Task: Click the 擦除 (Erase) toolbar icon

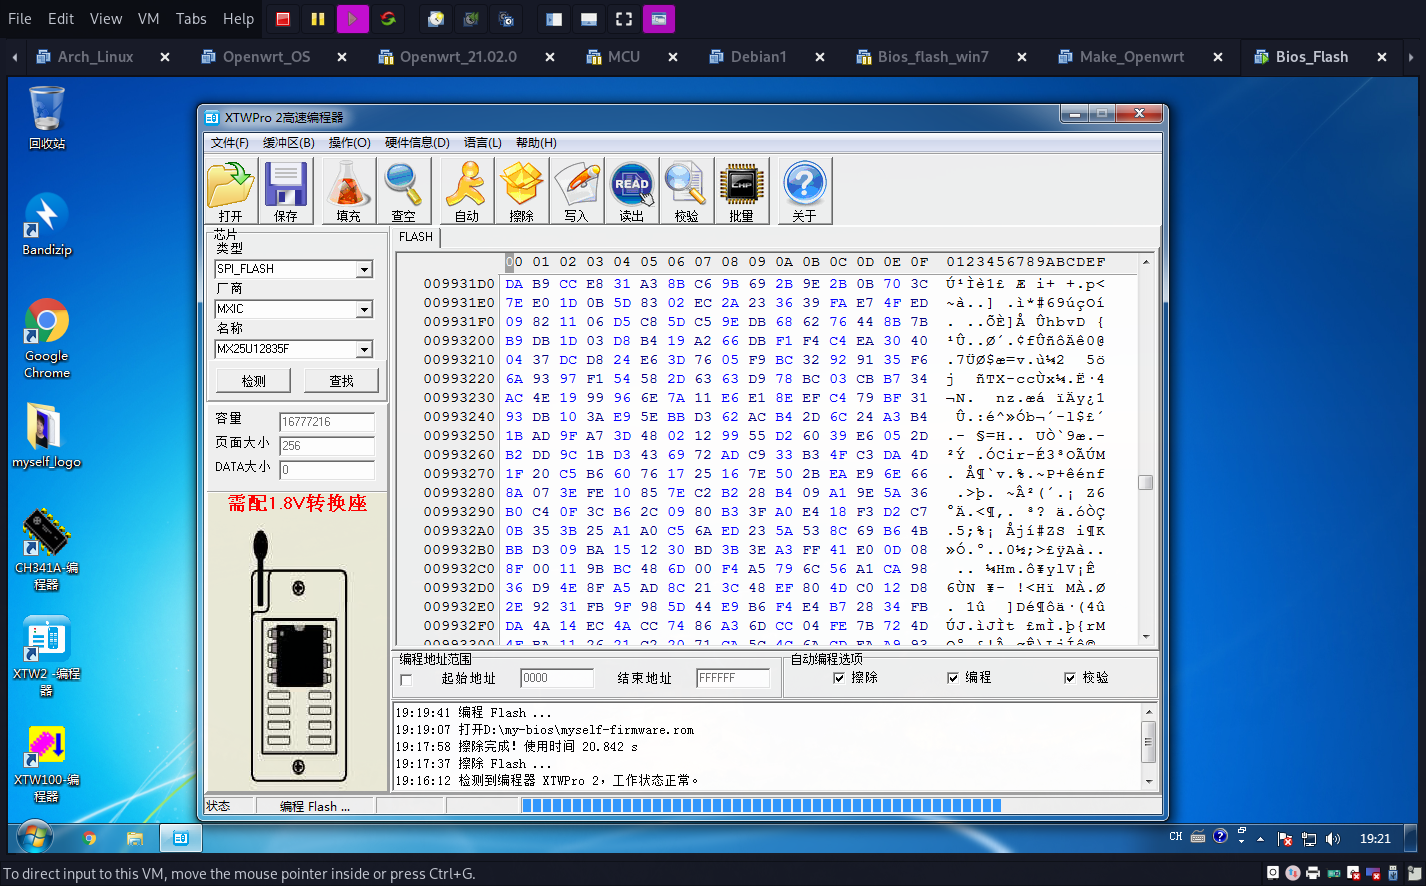Action: tap(521, 190)
